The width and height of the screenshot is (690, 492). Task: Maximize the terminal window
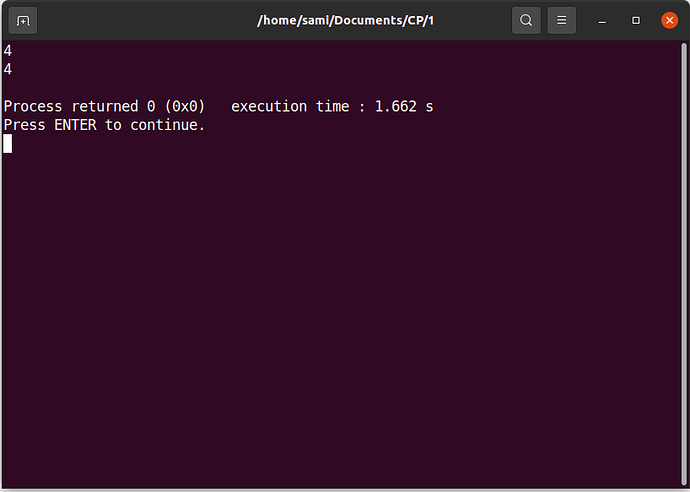636,21
